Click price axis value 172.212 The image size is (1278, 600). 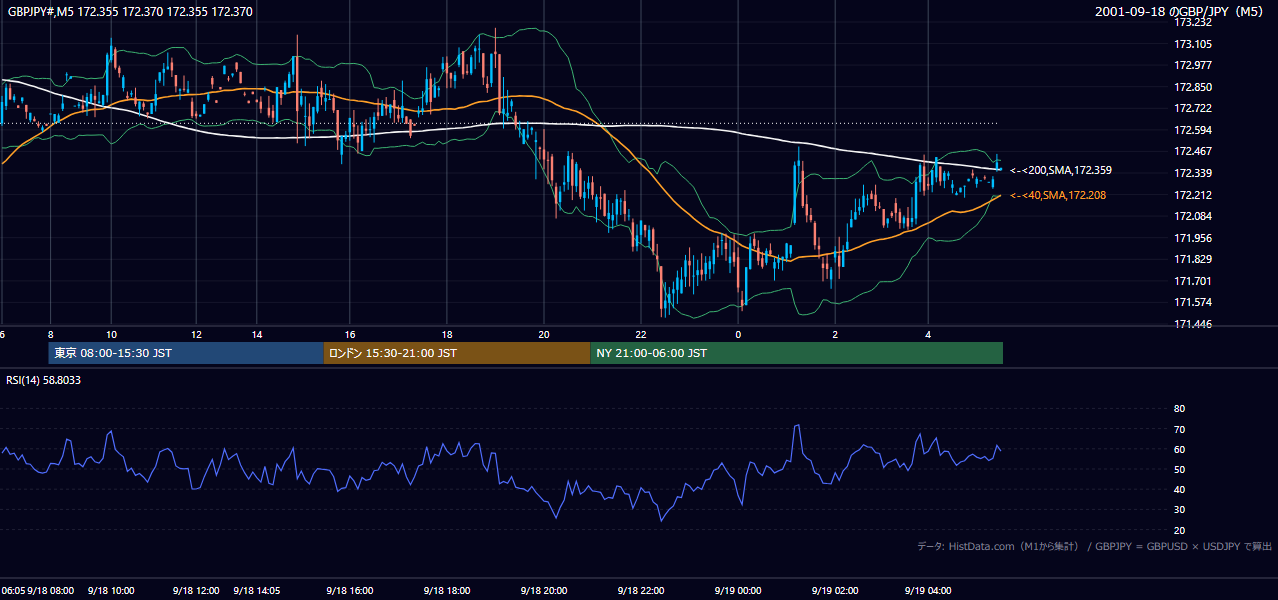1193,195
